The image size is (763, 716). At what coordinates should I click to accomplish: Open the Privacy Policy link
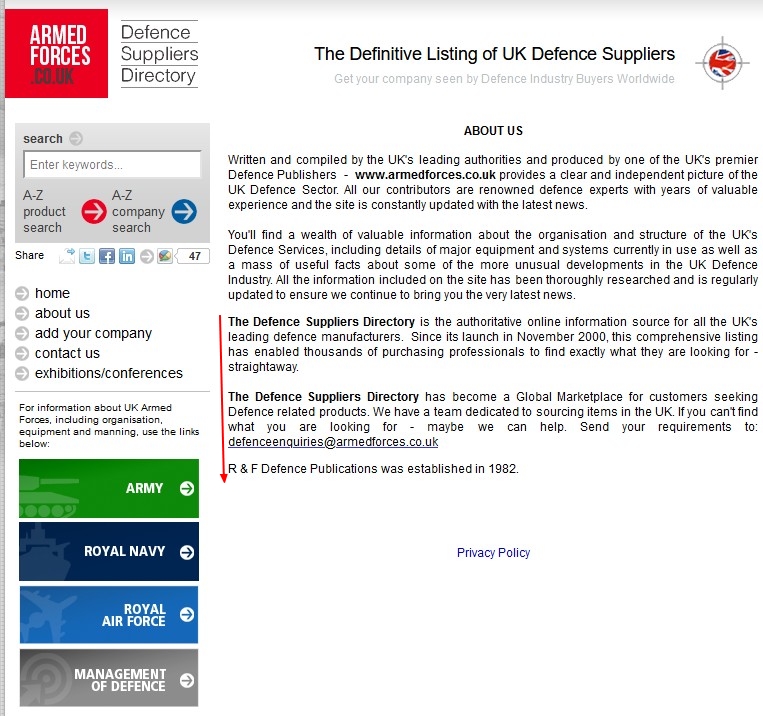point(493,553)
